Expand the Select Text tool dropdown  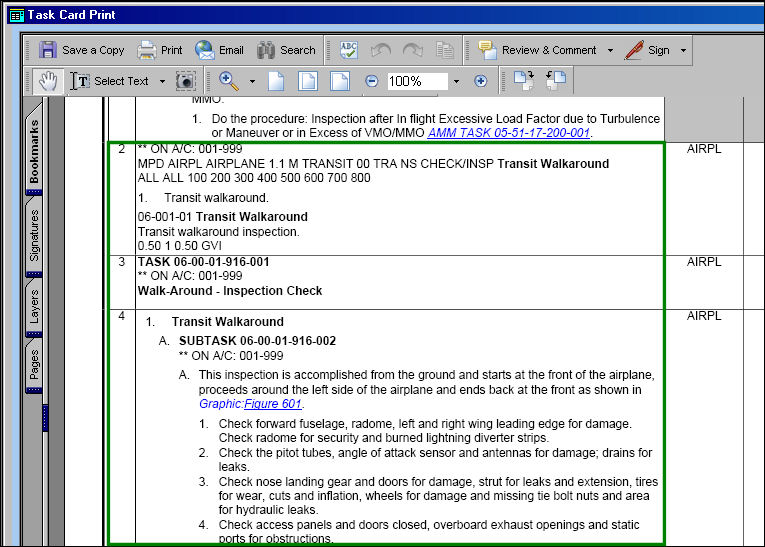click(x=162, y=81)
